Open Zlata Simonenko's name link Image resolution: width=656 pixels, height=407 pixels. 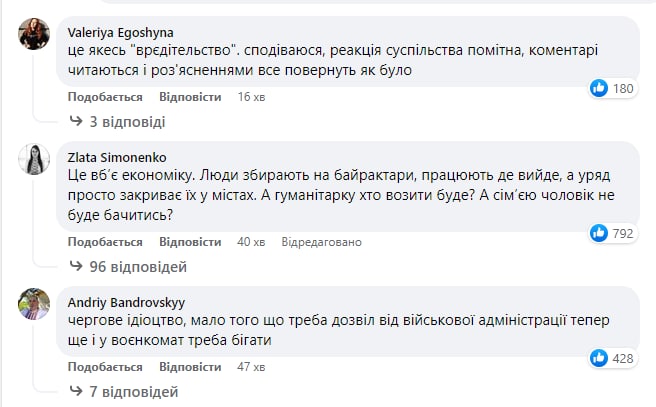pyautogui.click(x=116, y=156)
